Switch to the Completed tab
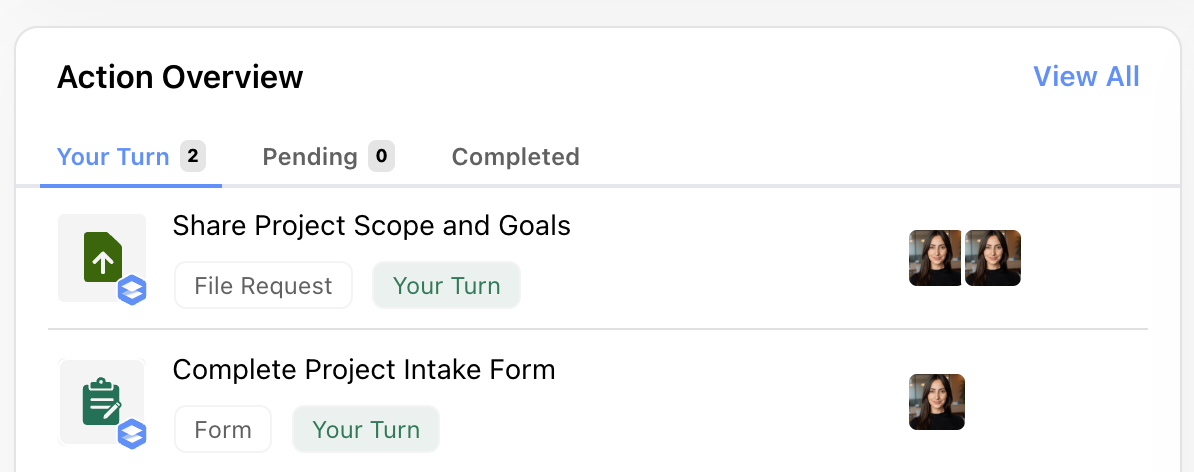Viewport: 1194px width, 472px height. point(516,157)
